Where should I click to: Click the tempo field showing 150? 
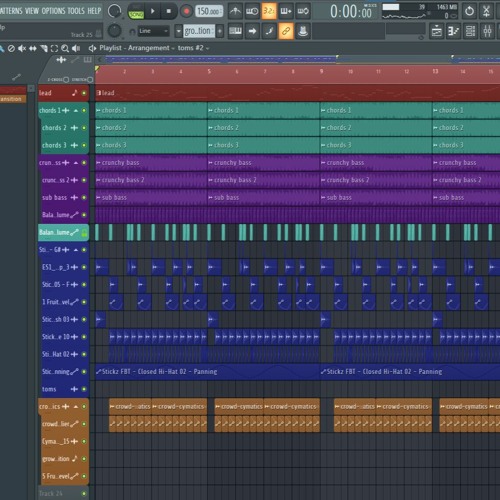point(209,12)
